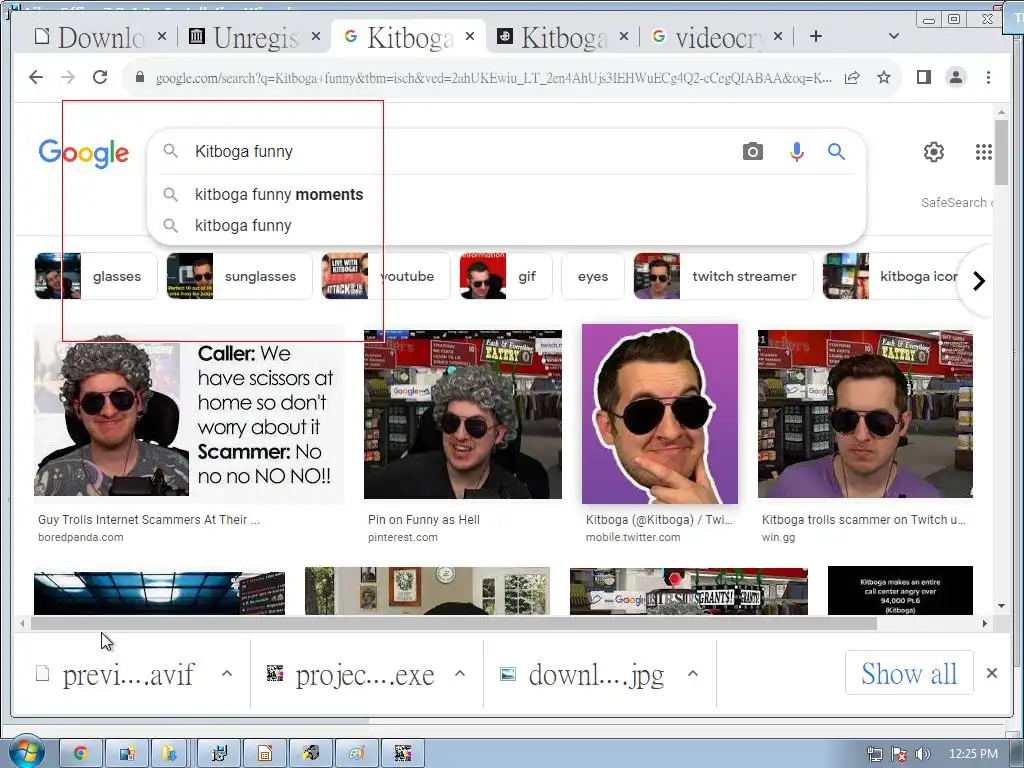The image size is (1024, 768).
Task: Filter images by glasses chip
Action: pos(96,276)
